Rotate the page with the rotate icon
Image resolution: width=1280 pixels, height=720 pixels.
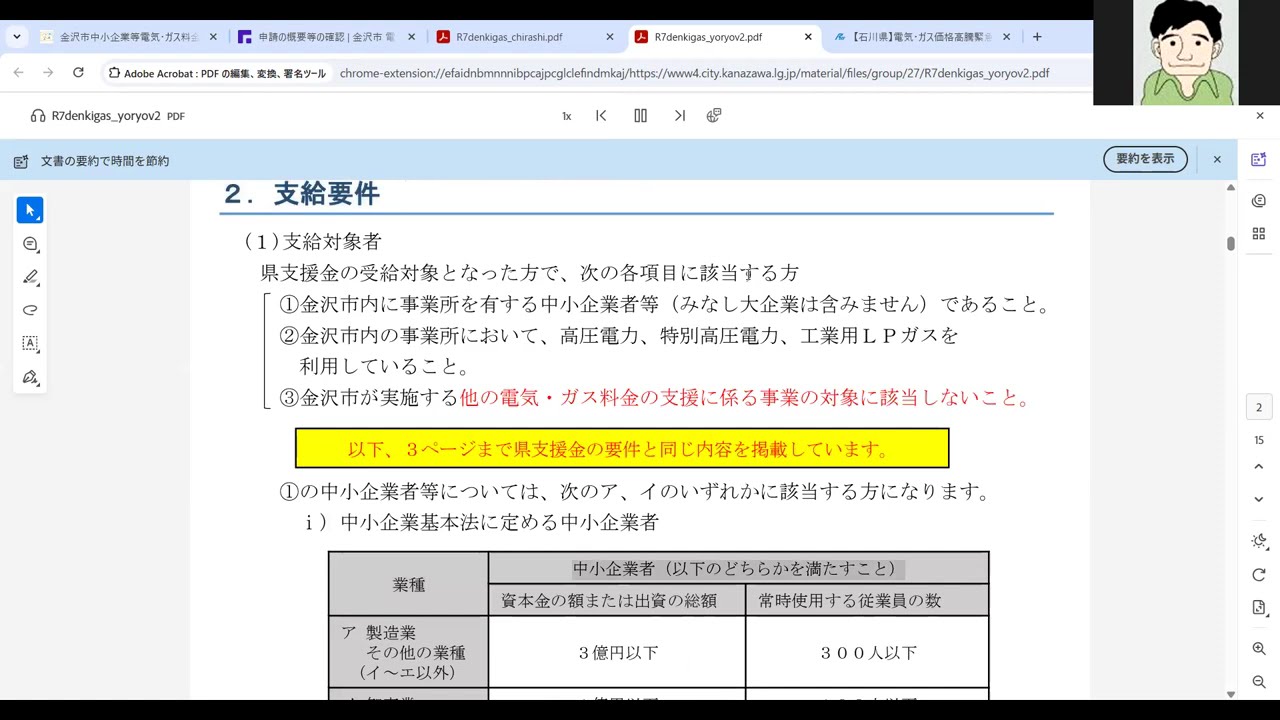(1259, 575)
